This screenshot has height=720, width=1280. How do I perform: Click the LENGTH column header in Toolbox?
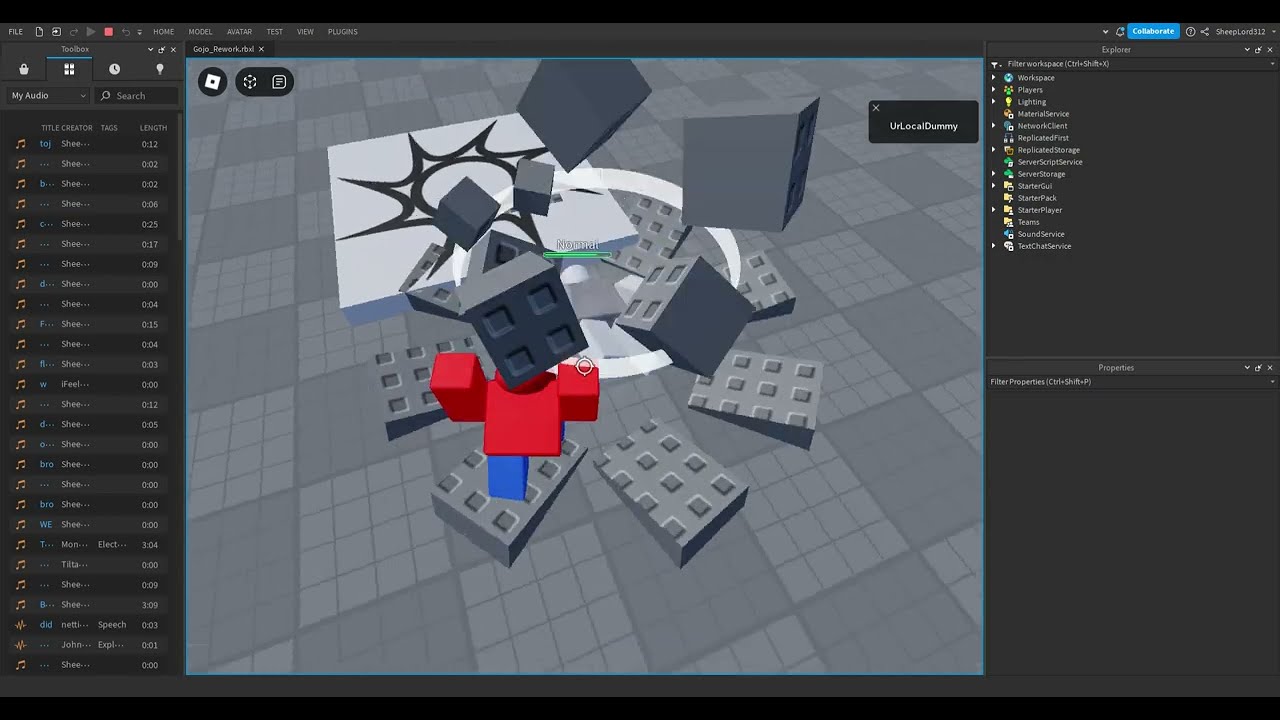[153, 128]
